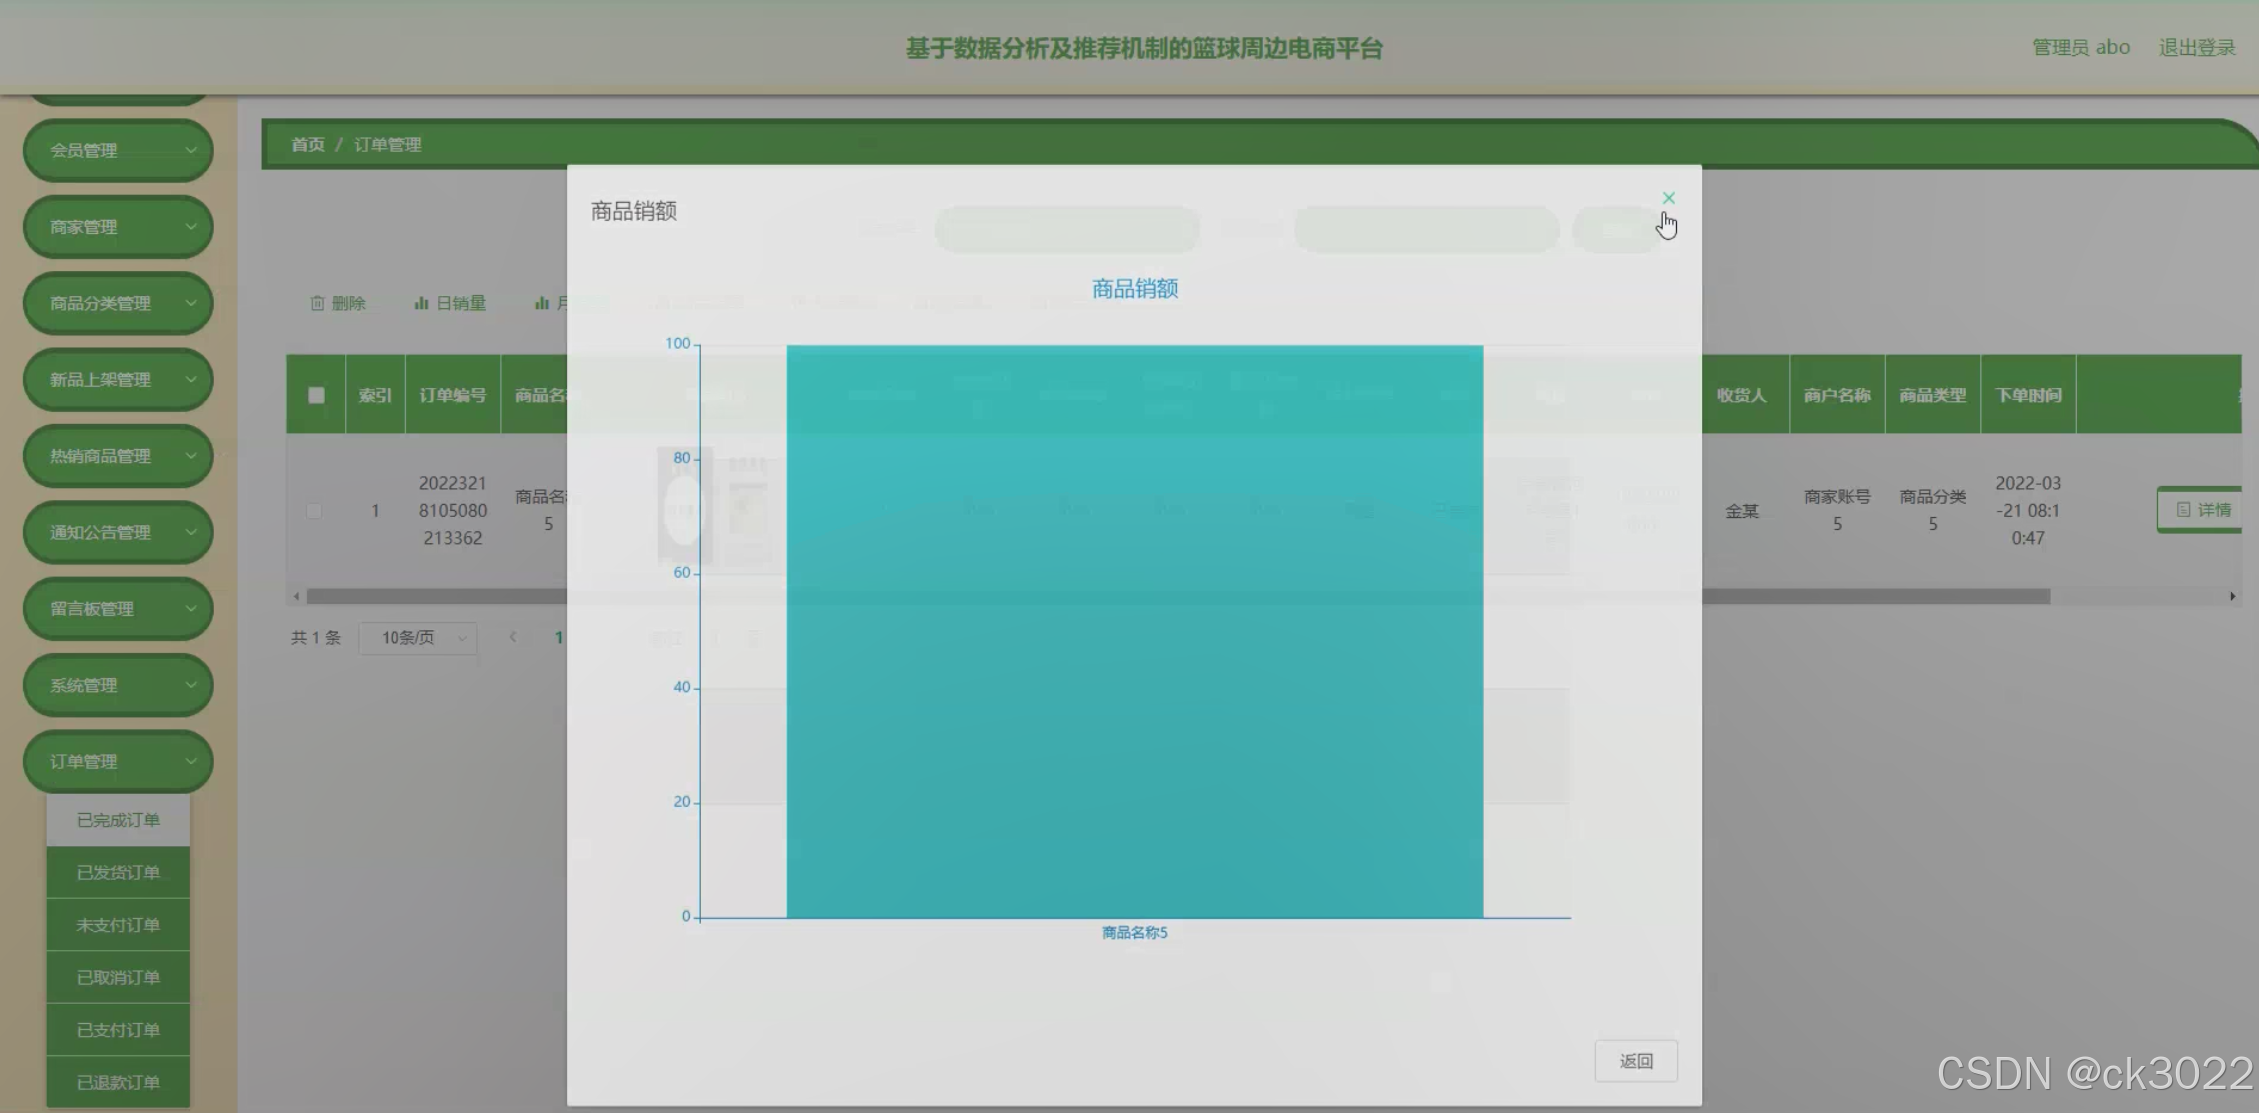Click 首页 in the breadcrumb
This screenshot has height=1113, width=2259.
point(307,145)
